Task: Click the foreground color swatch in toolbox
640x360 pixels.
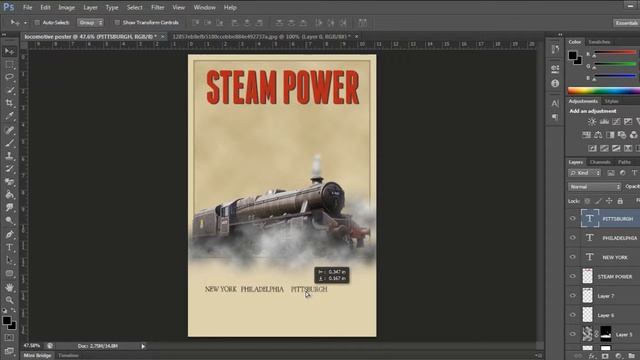Action: (7, 320)
